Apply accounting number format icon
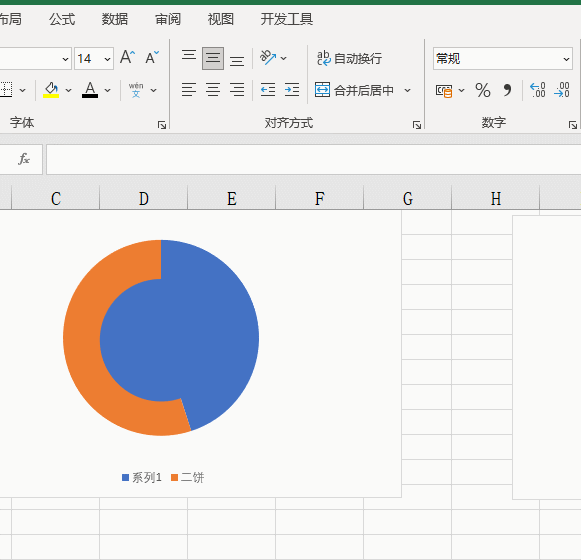 point(444,90)
